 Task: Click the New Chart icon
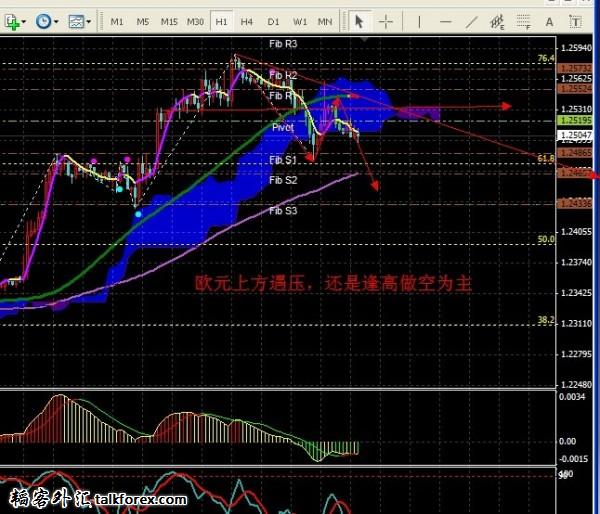click(11, 22)
